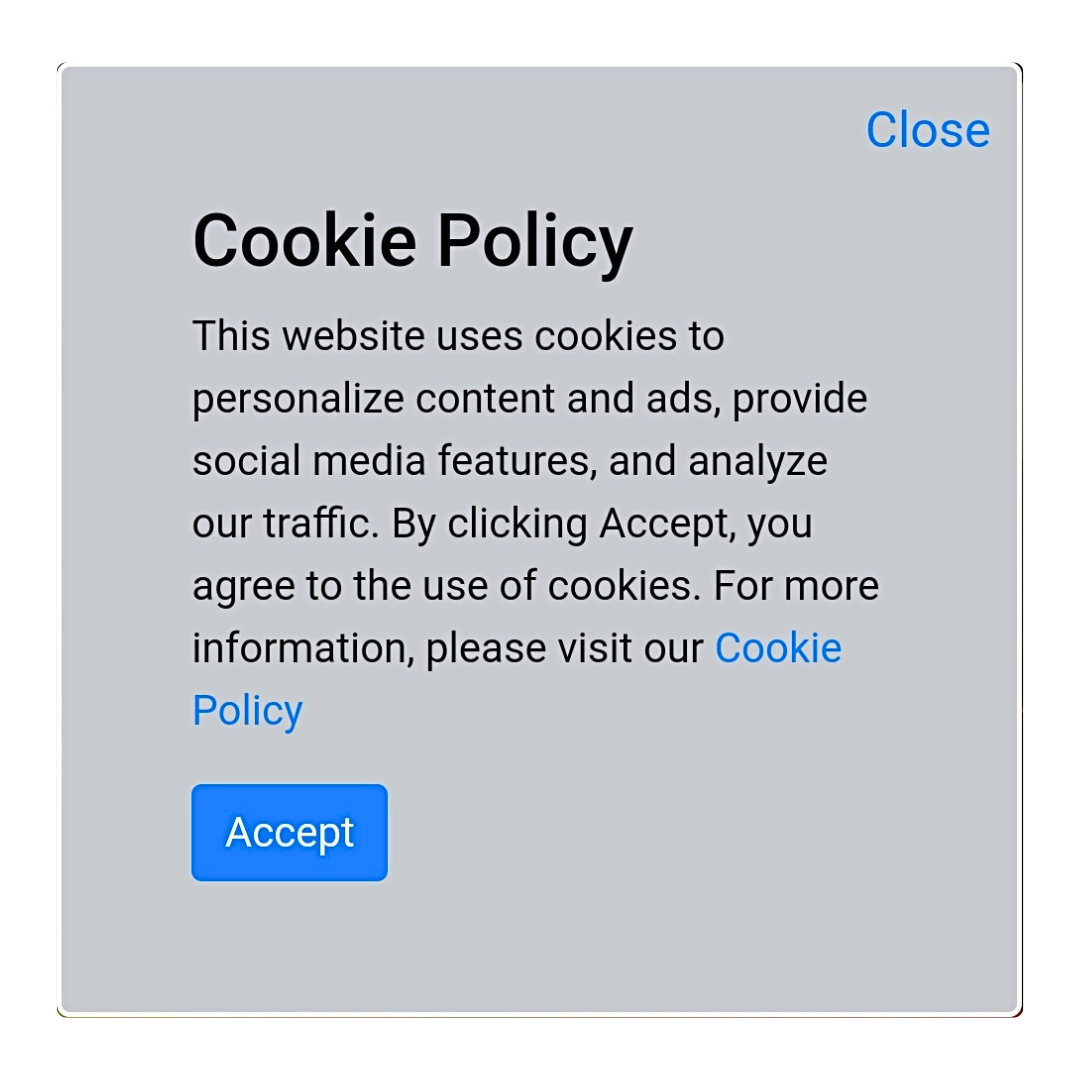Image resolution: width=1080 pixels, height=1080 pixels.
Task: Click the word 'Policy' in the heading
Action: 535,242
